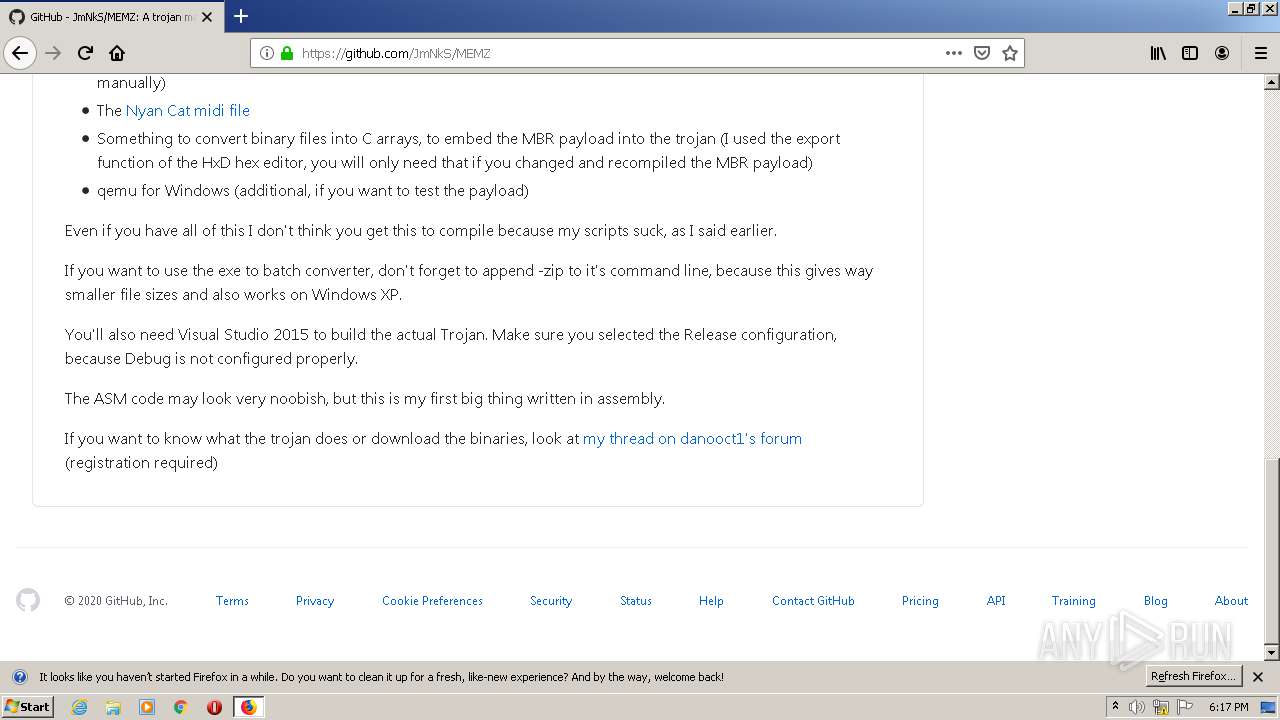
Task: Visit the Security footer link
Action: [x=551, y=600]
